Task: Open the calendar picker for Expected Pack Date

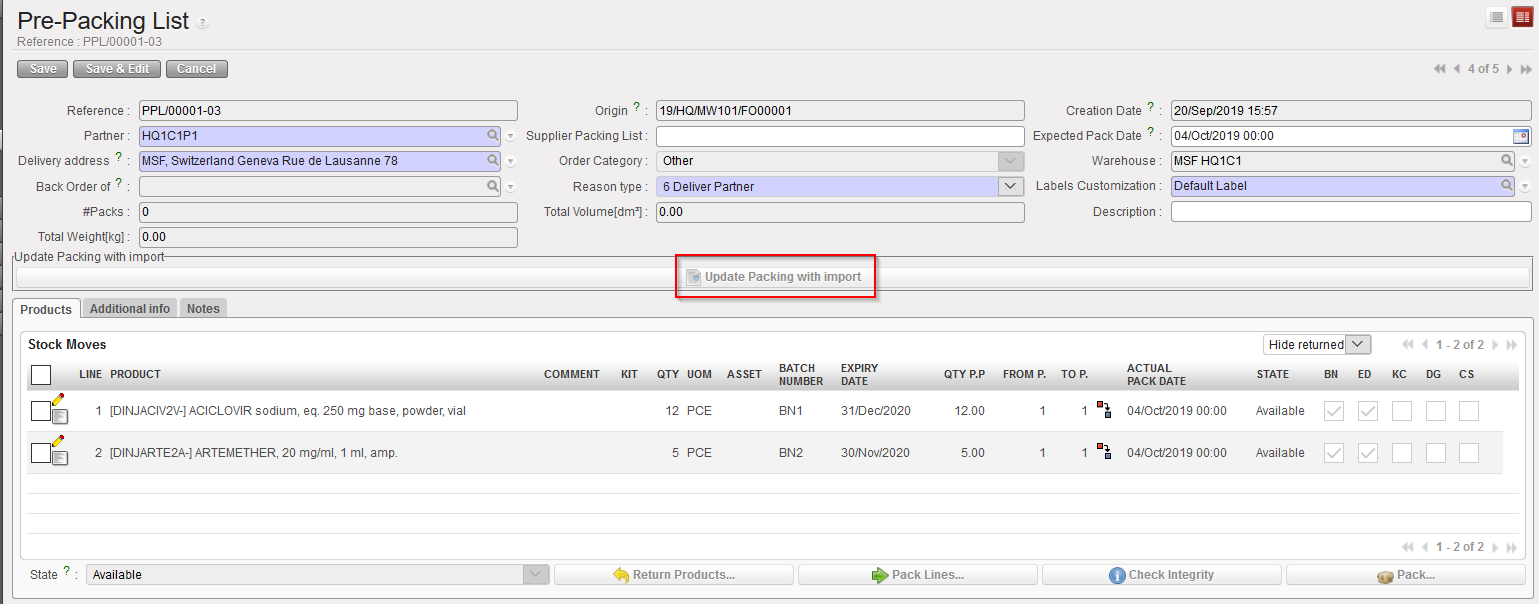Action: 1521,136
